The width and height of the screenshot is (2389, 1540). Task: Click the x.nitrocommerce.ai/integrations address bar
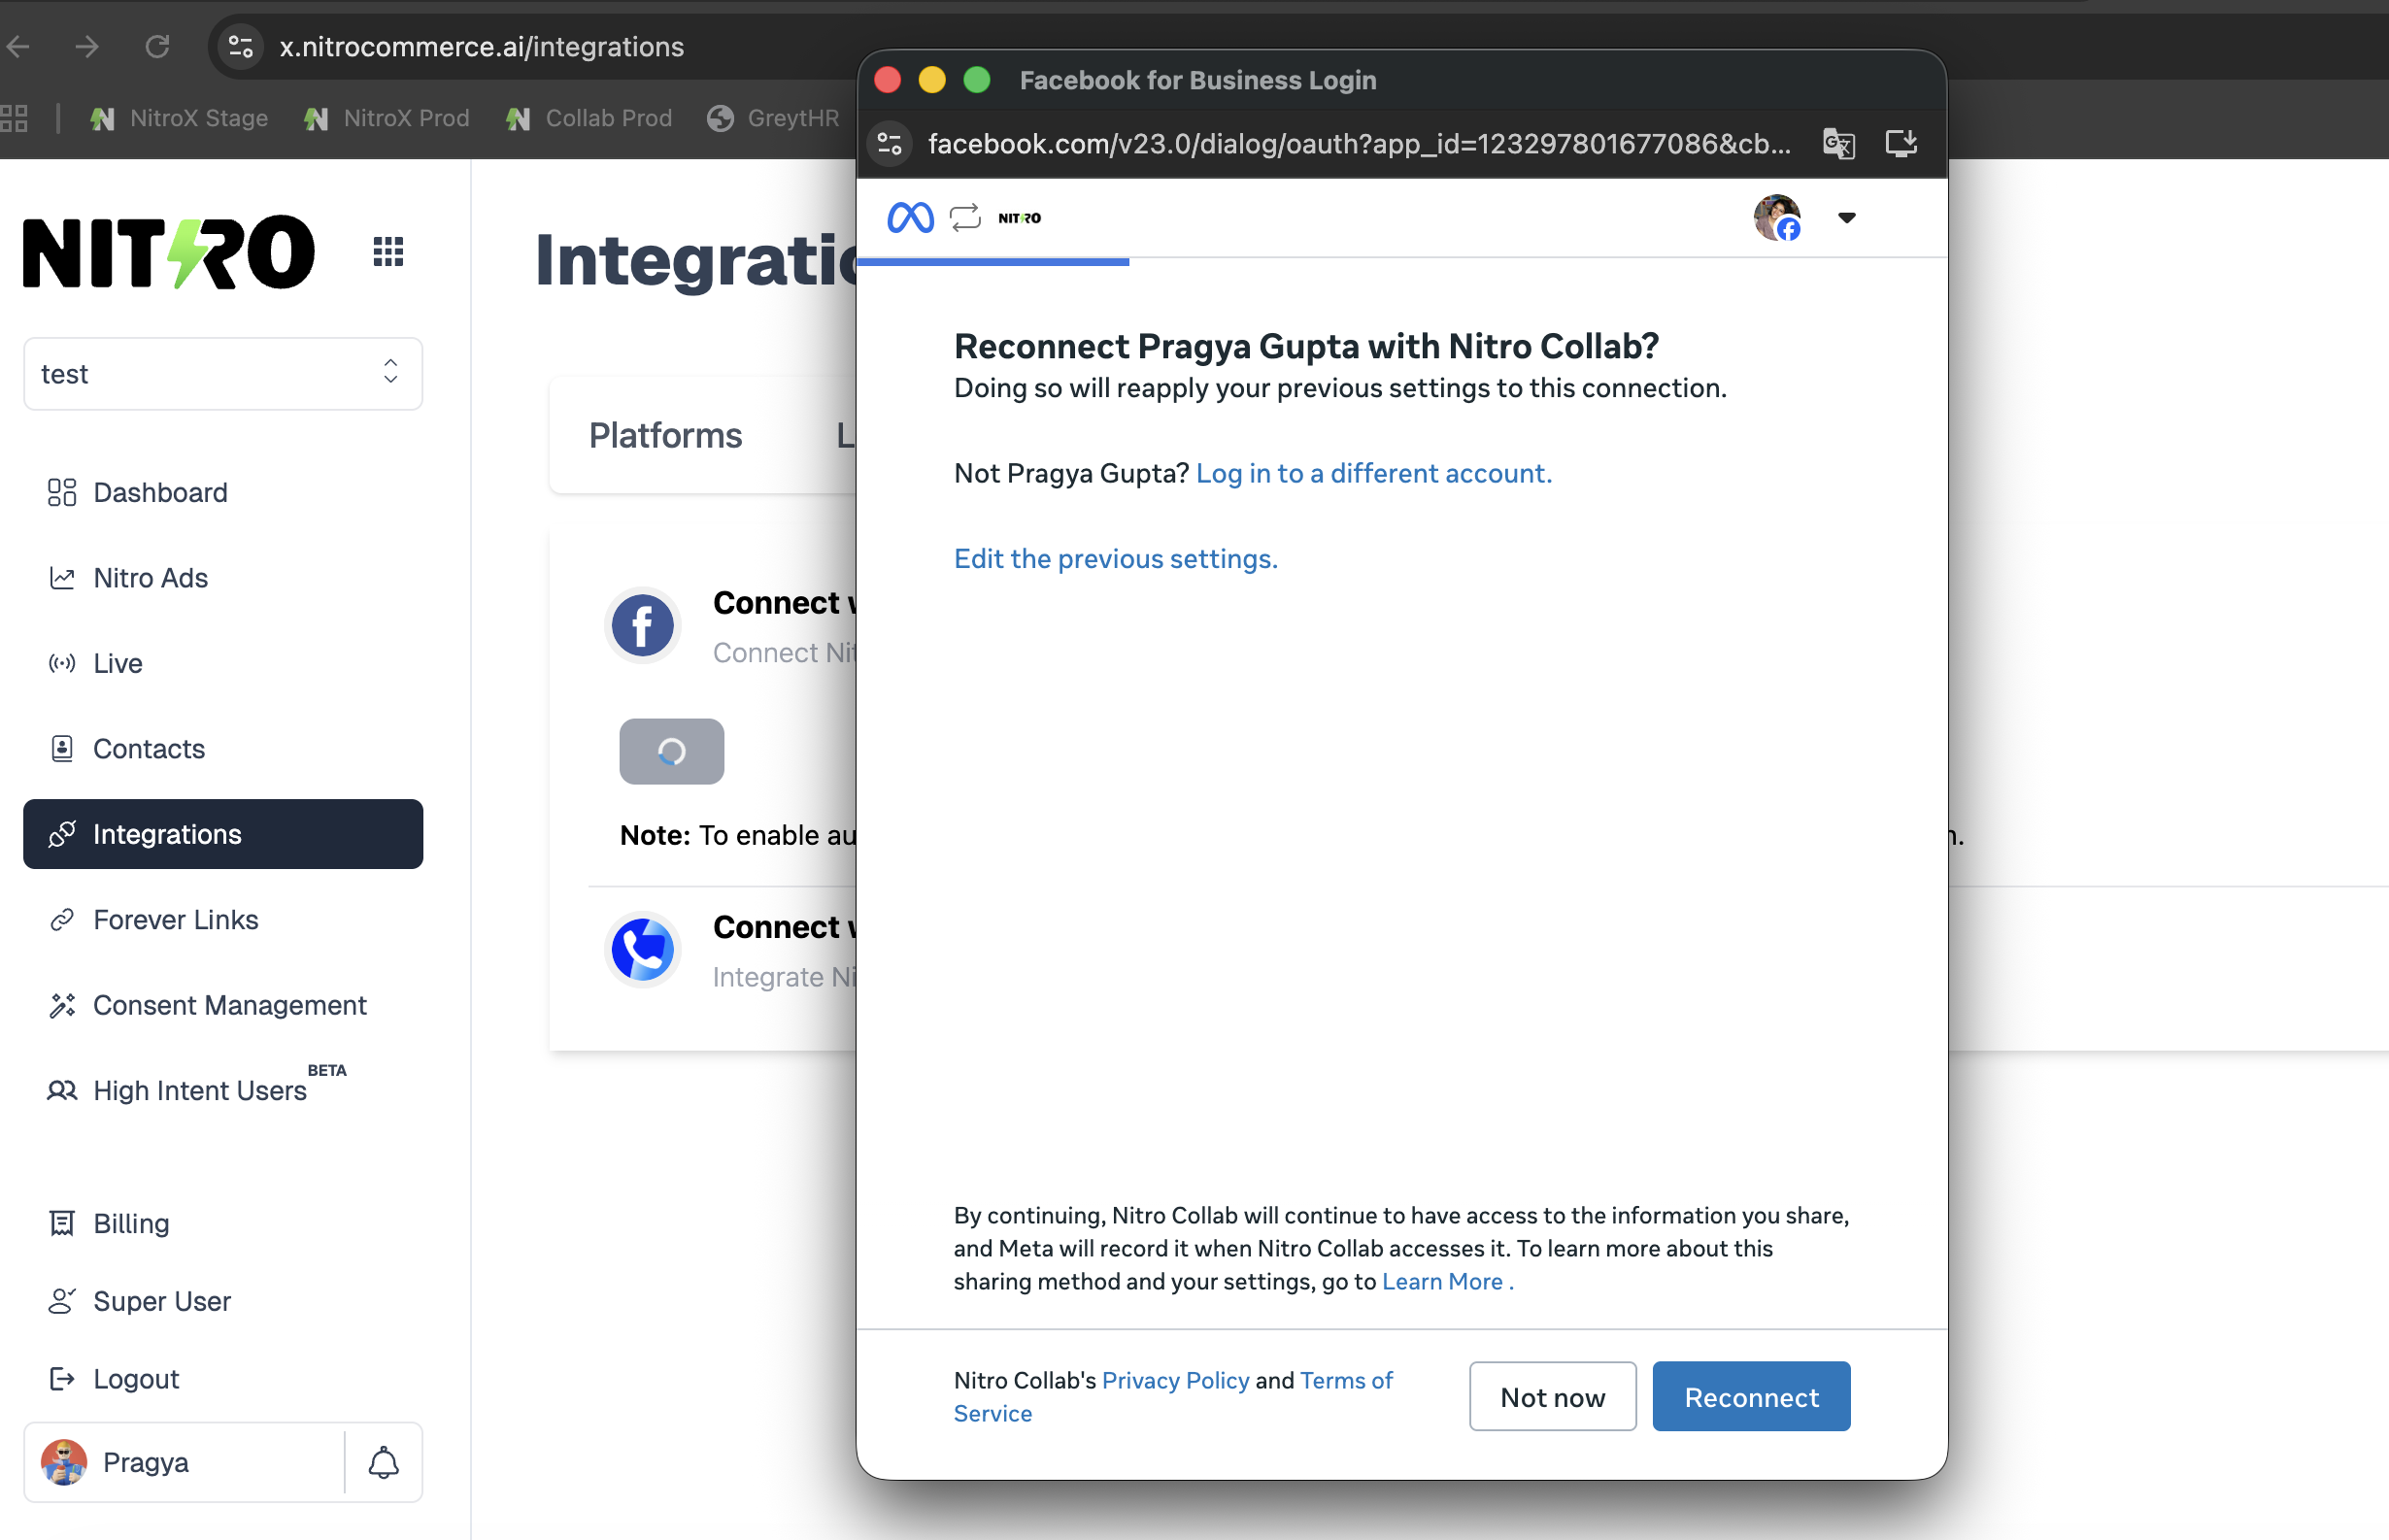482,46
